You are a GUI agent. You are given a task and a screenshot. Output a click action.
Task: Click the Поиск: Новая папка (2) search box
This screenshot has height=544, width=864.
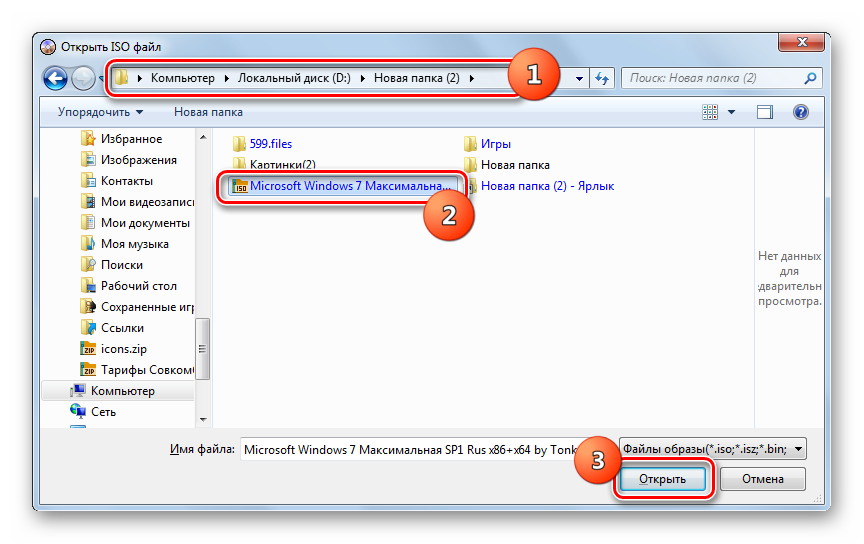(x=722, y=78)
